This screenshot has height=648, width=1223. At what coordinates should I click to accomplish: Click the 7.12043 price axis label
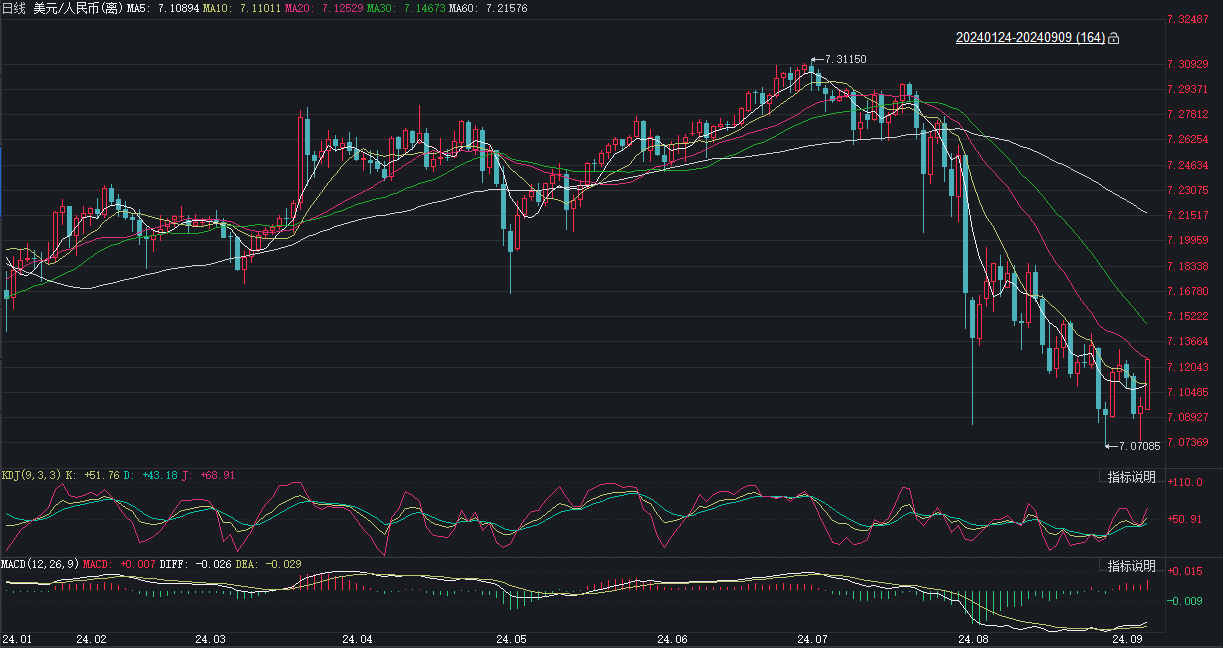click(x=1188, y=367)
